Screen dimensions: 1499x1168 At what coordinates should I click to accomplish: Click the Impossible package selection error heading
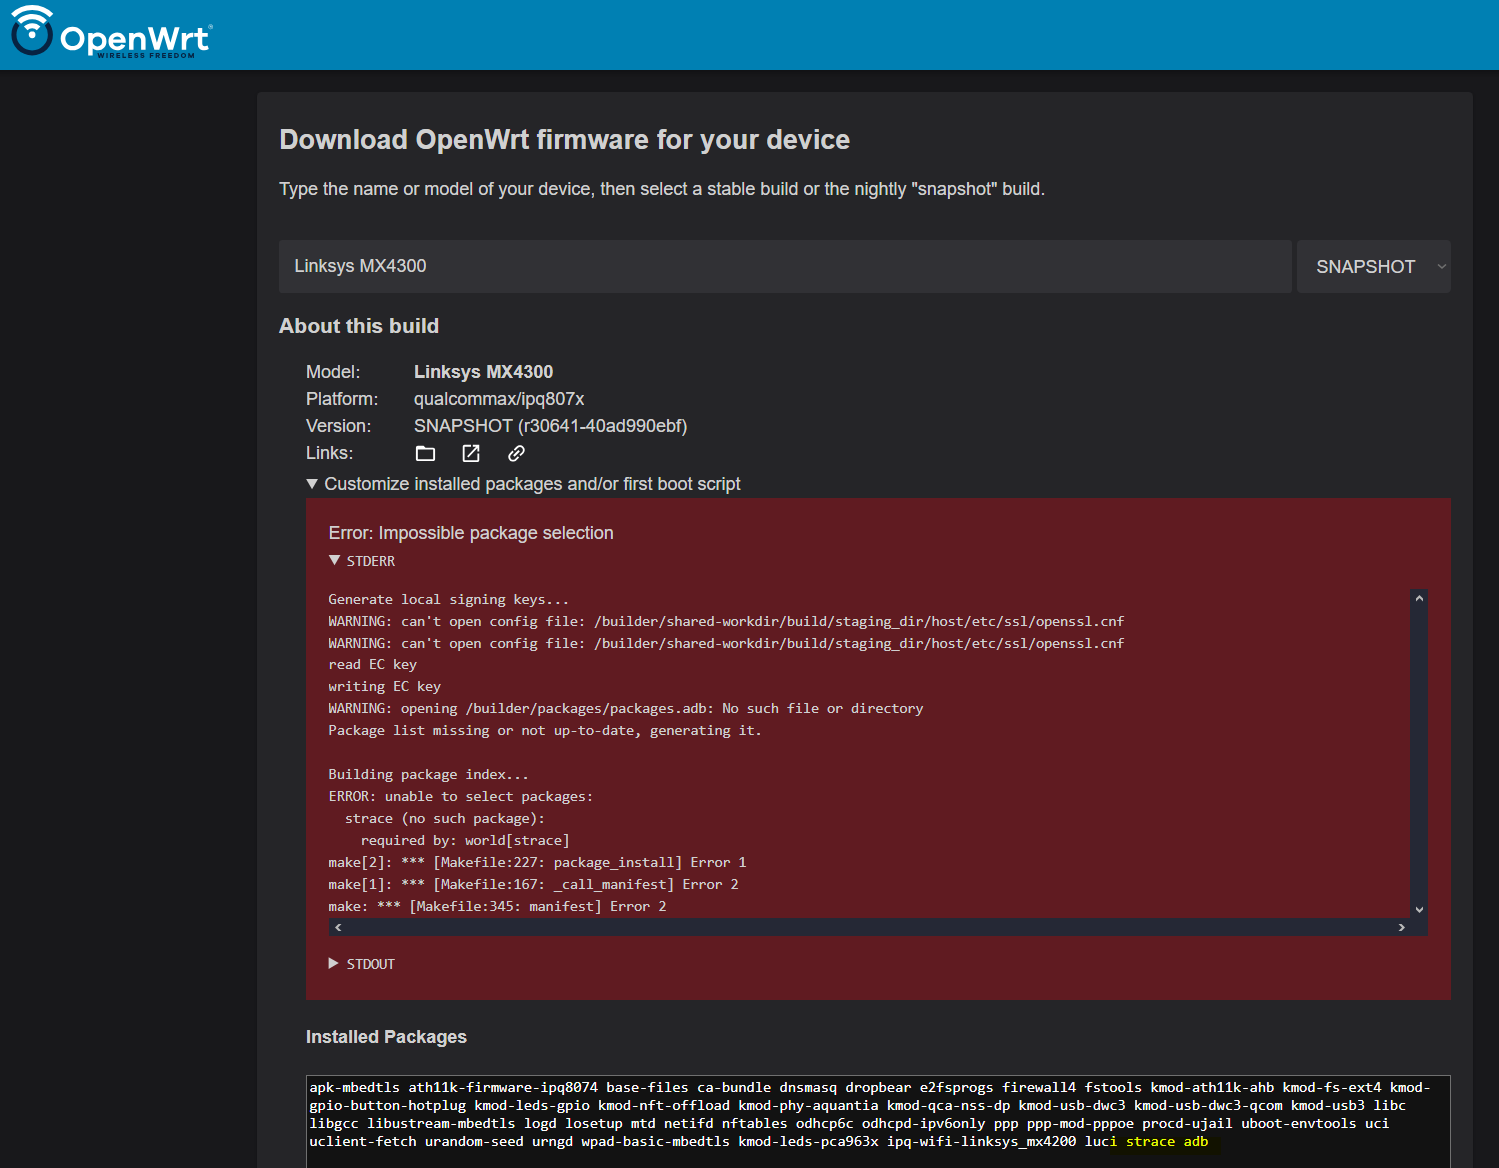[x=471, y=533]
